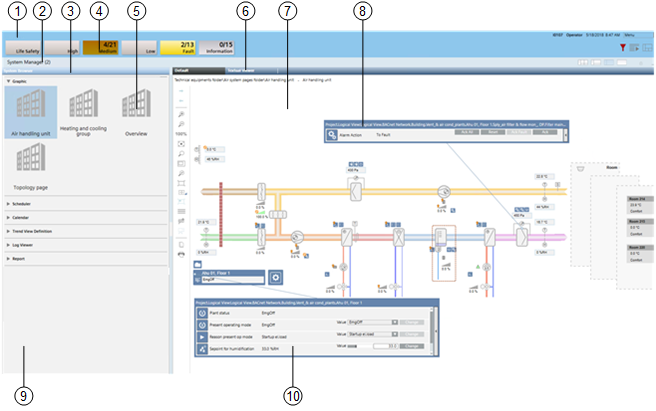Open the Air handling unit graphic
This screenshot has width=656, height=411.
click(x=30, y=112)
